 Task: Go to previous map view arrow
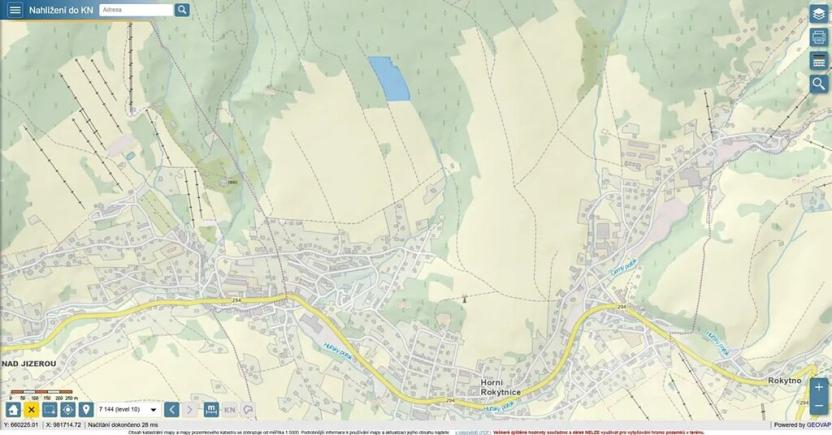[172, 409]
